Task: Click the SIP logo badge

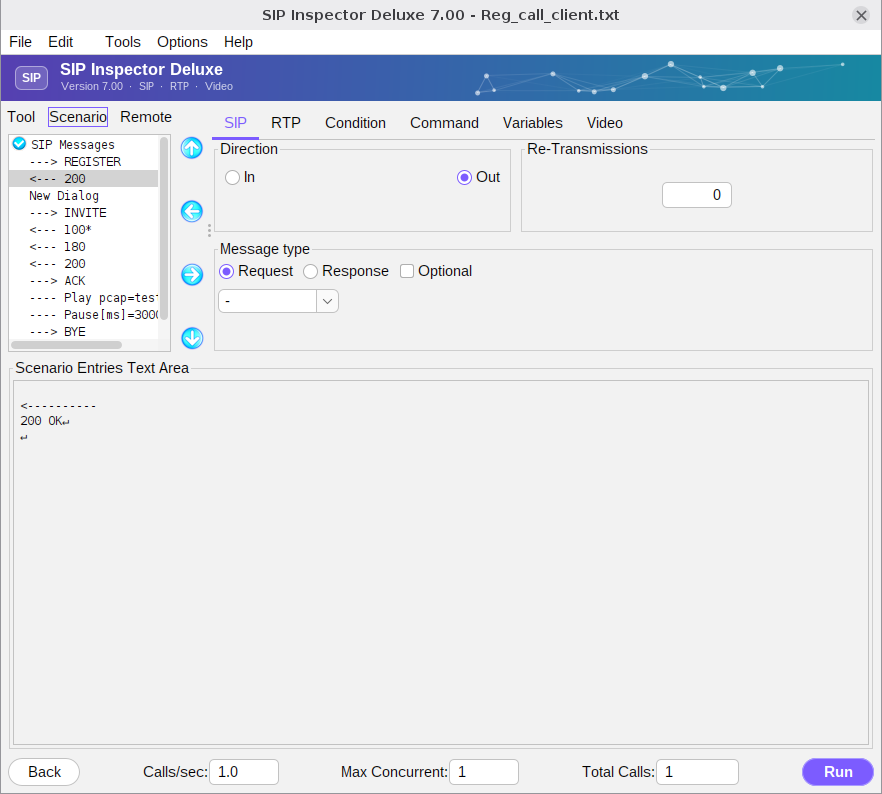Action: (32, 78)
